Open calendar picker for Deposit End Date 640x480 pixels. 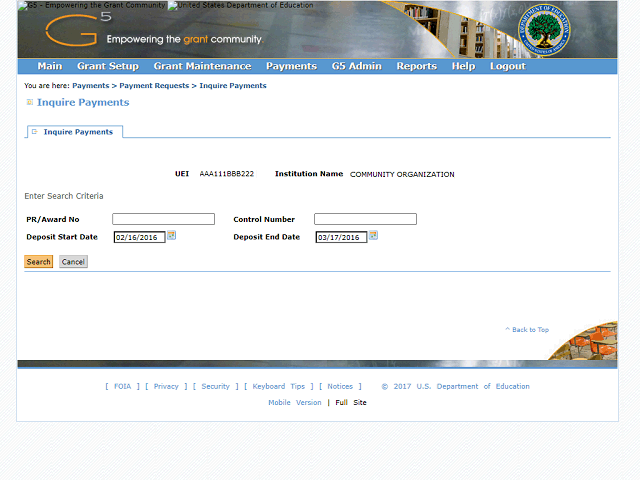[373, 236]
